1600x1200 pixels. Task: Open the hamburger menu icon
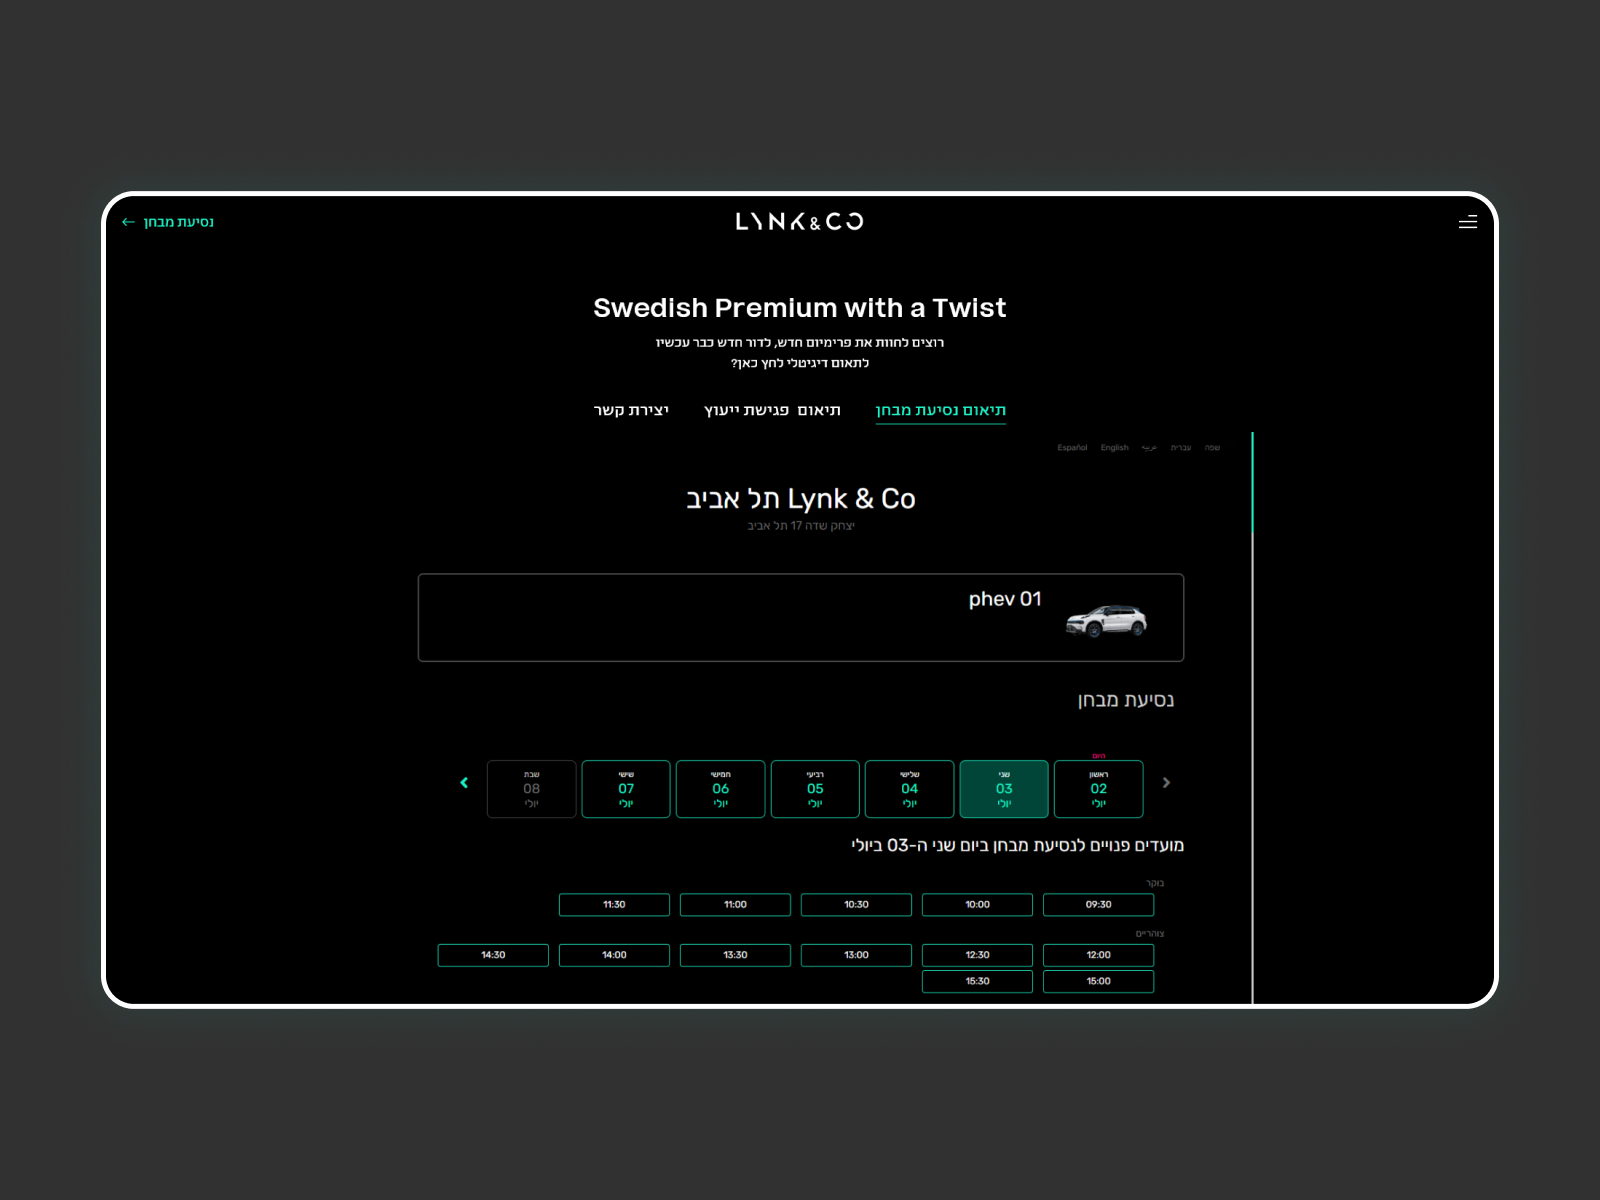(x=1467, y=222)
